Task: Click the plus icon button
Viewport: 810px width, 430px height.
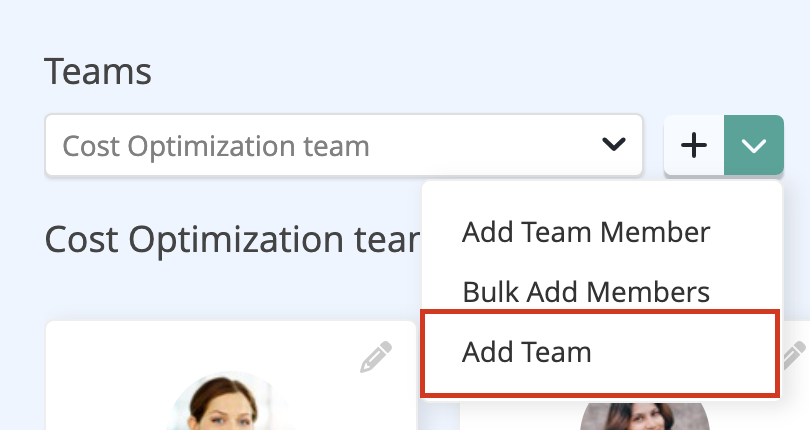Action: [694, 145]
